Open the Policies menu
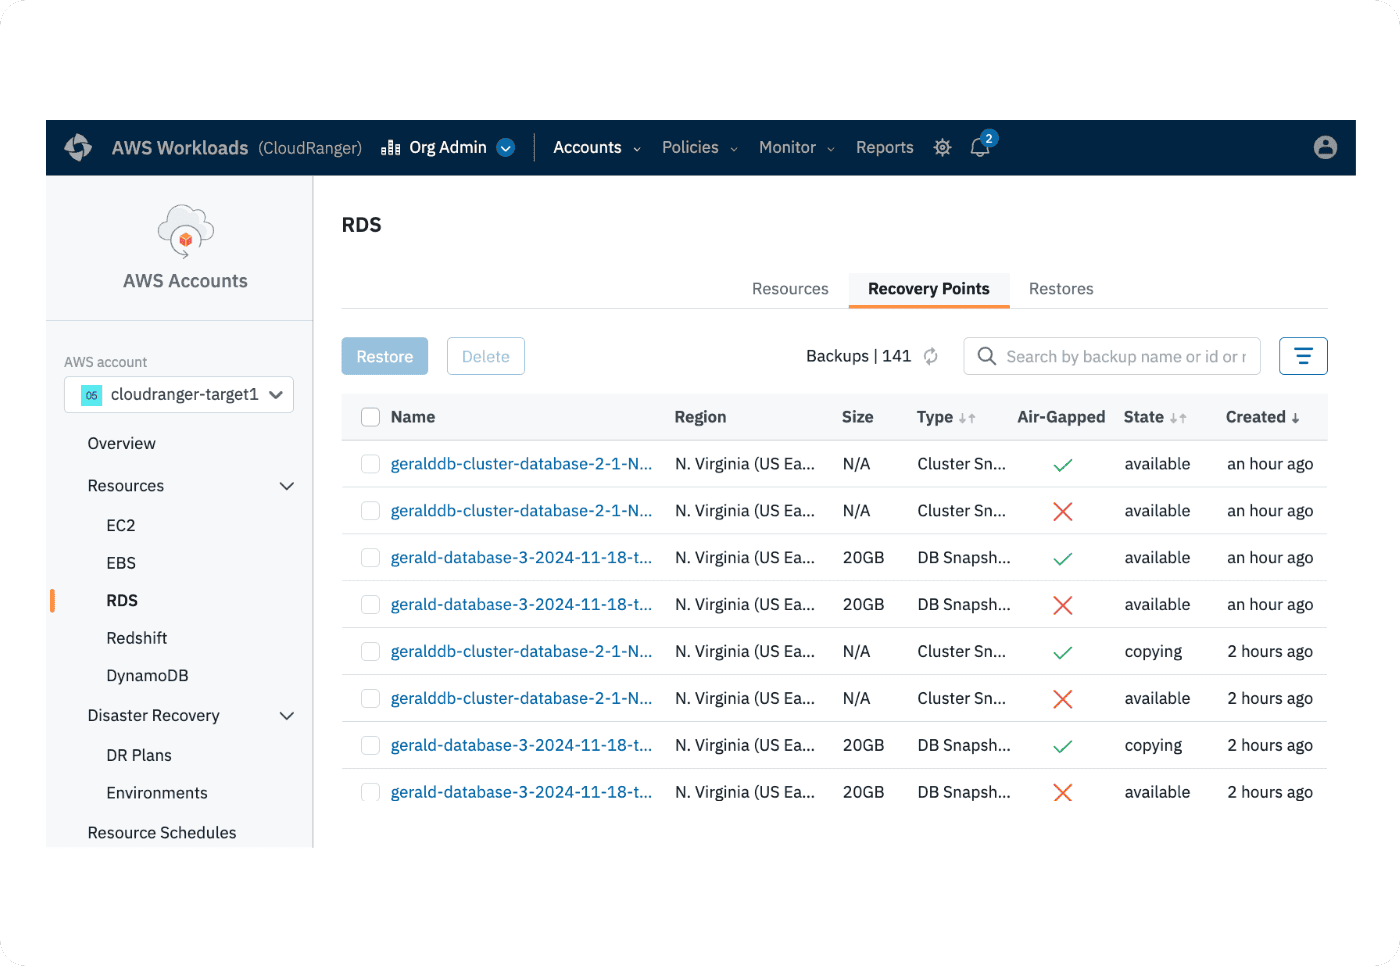1400x966 pixels. [699, 148]
